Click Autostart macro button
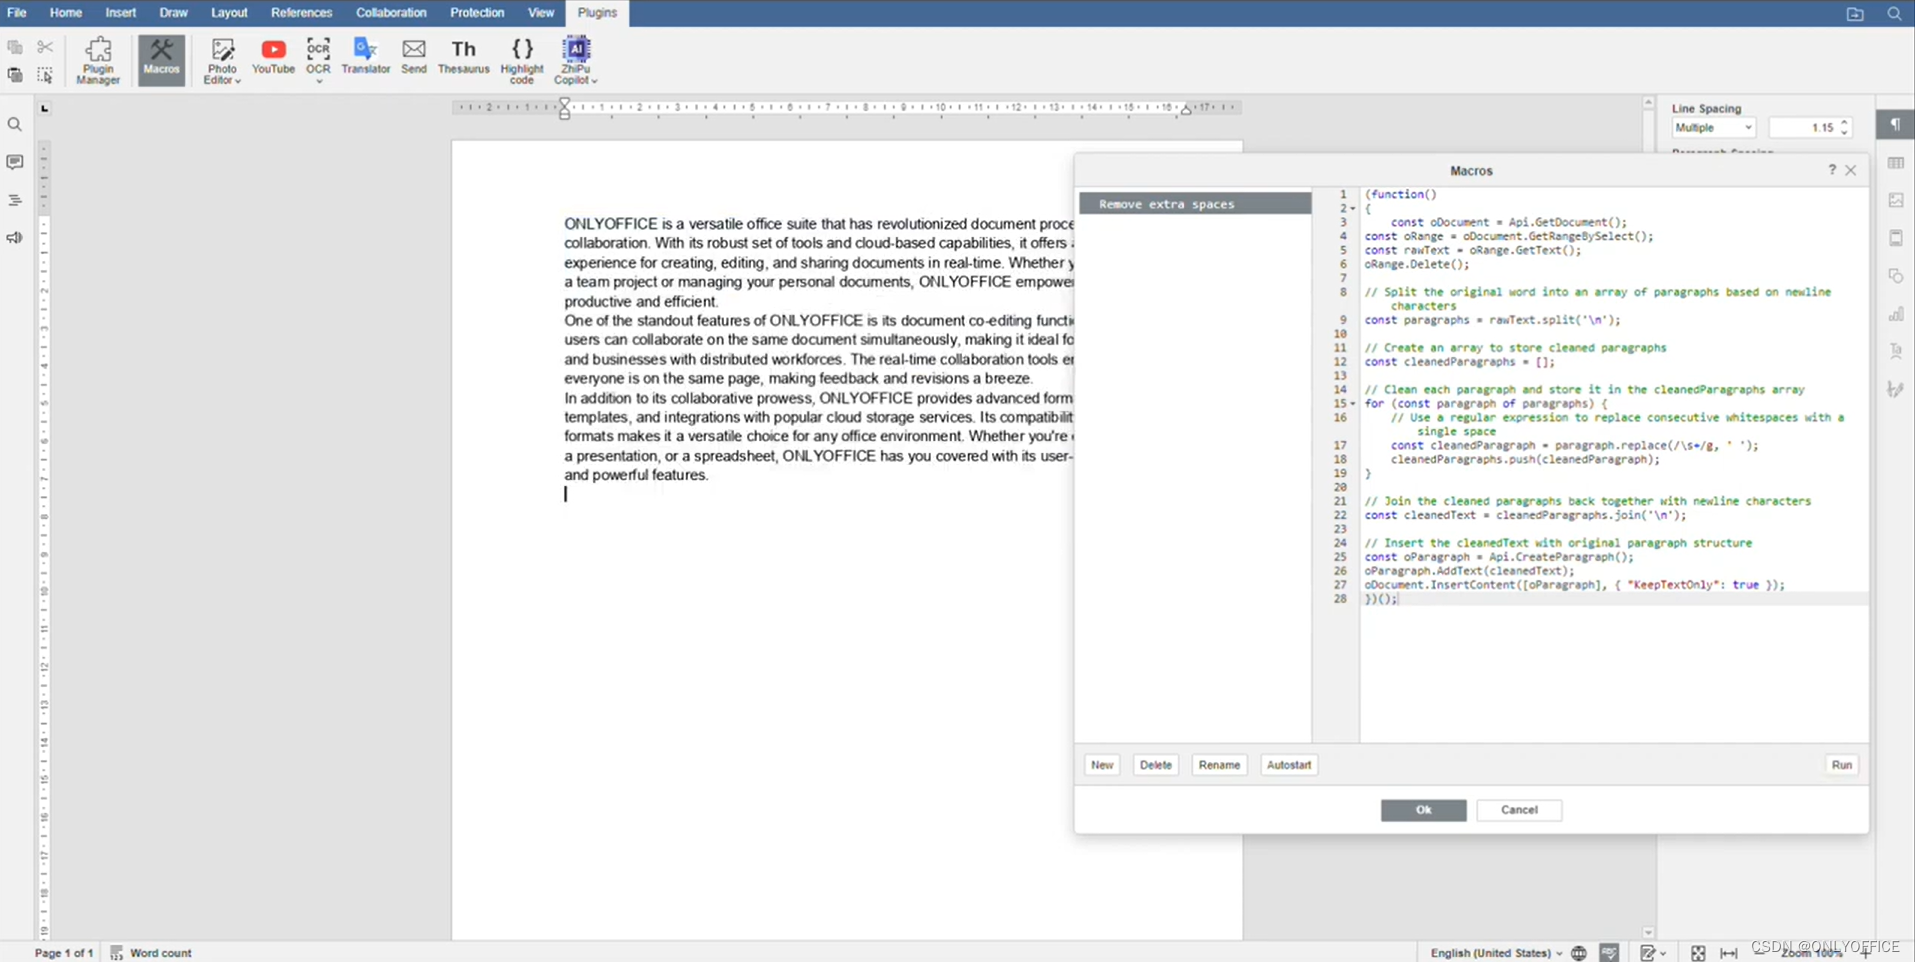 click(x=1289, y=765)
